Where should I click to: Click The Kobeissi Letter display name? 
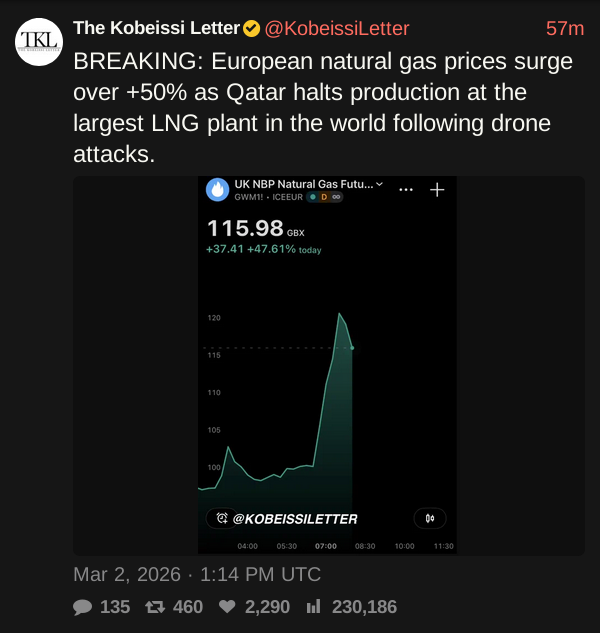tap(156, 29)
